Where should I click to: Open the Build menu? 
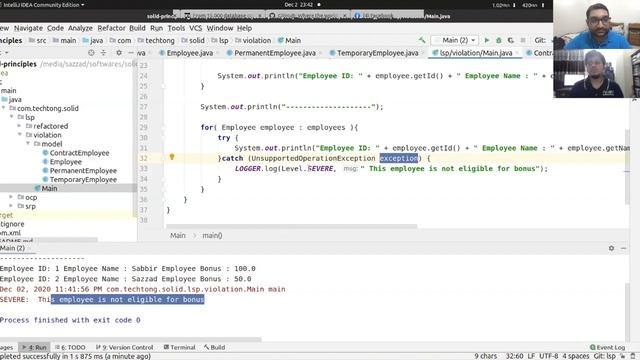pyautogui.click(x=137, y=28)
